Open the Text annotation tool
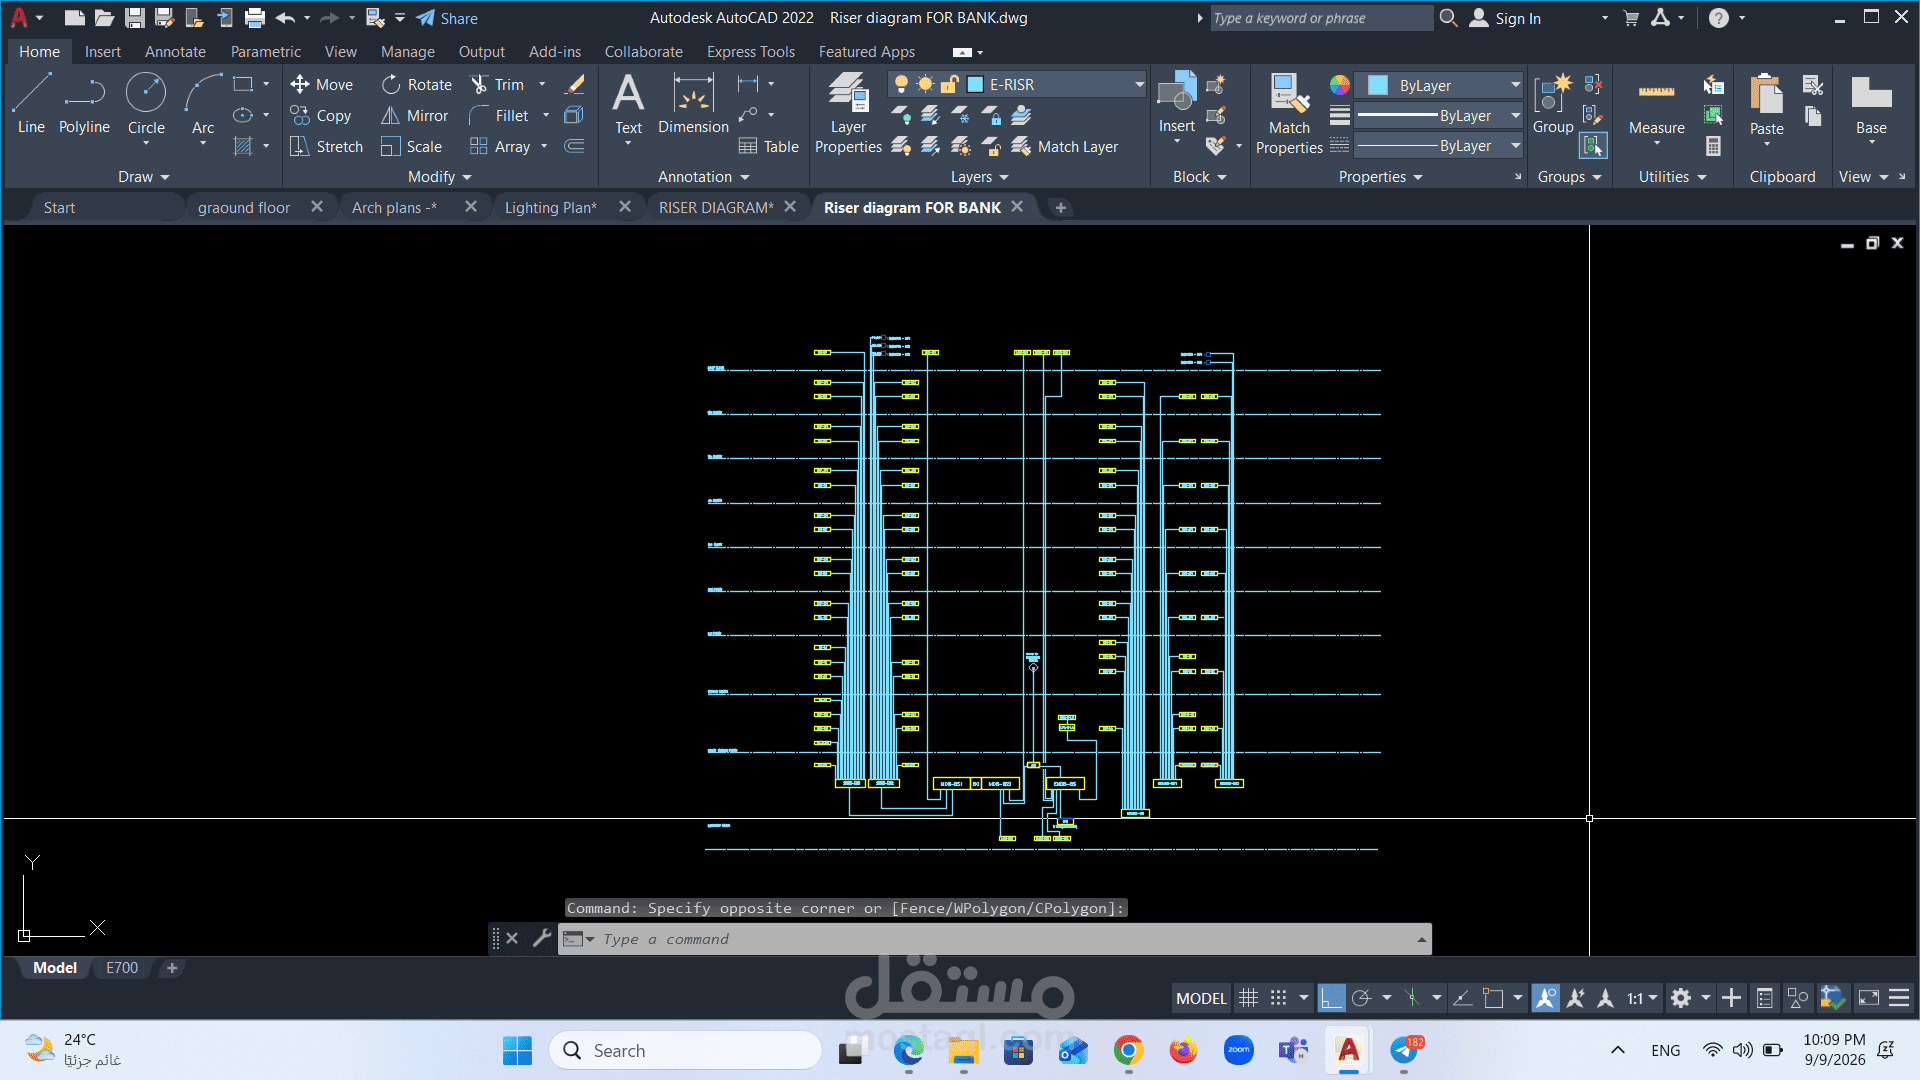The height and width of the screenshot is (1080, 1920). pyautogui.click(x=628, y=104)
